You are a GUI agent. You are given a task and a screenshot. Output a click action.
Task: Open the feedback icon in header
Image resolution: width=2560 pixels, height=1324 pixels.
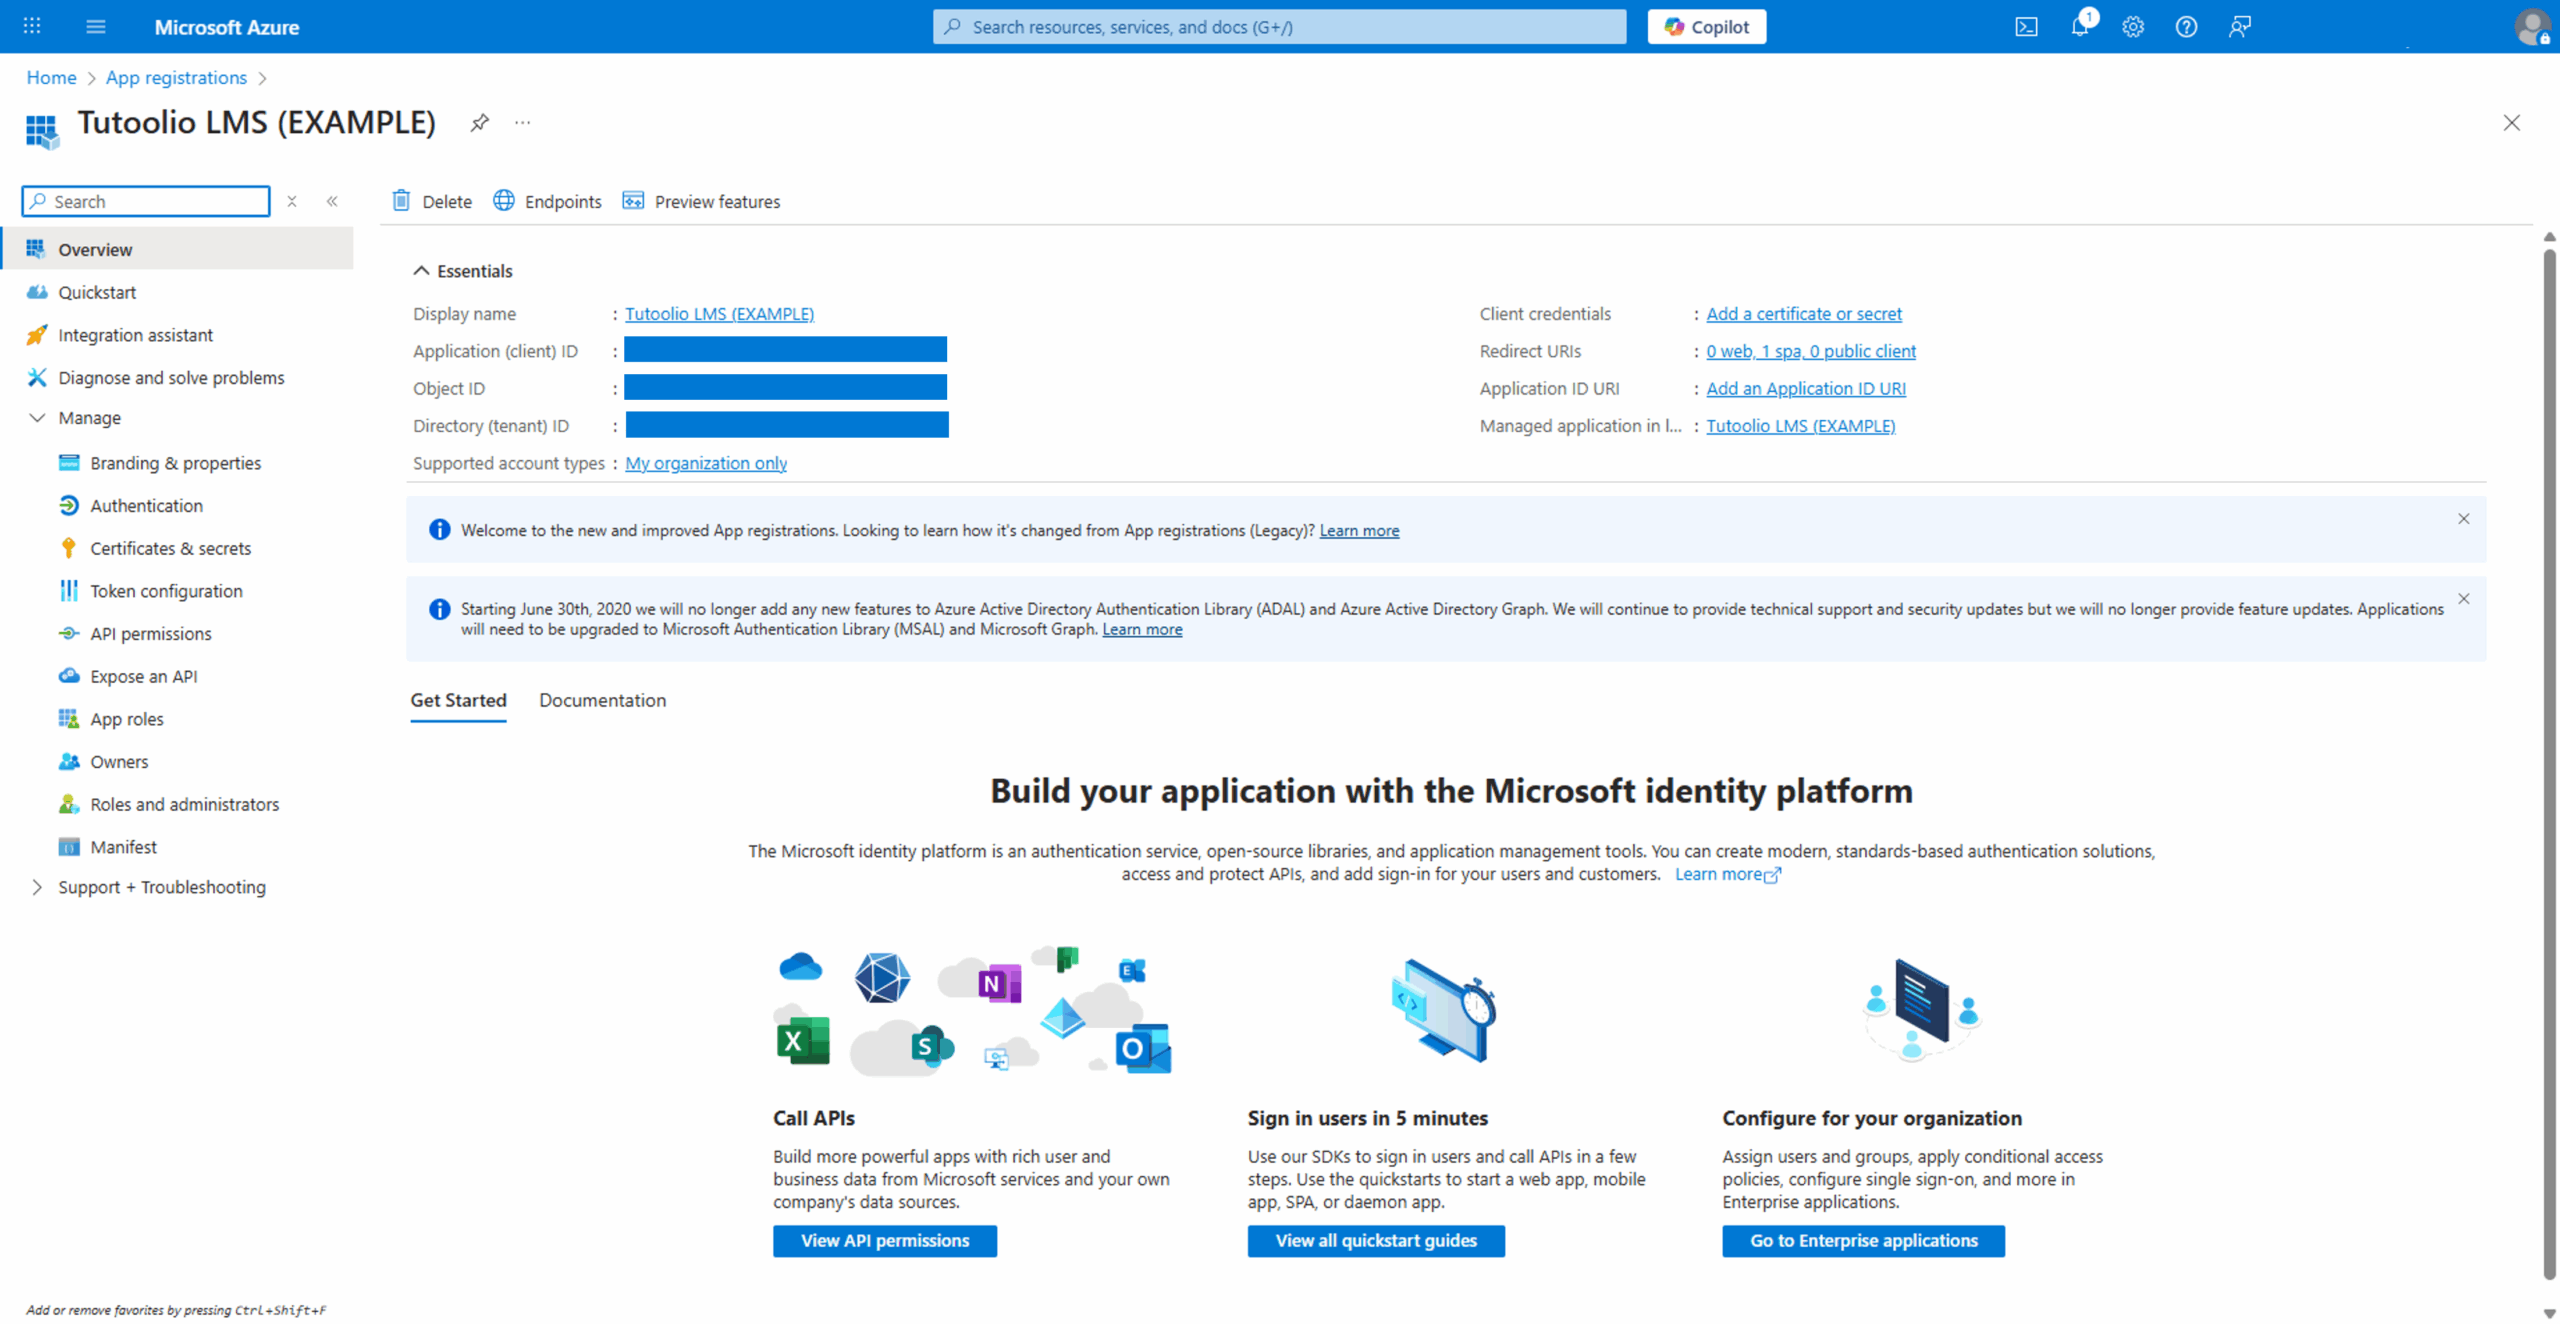click(x=2240, y=27)
